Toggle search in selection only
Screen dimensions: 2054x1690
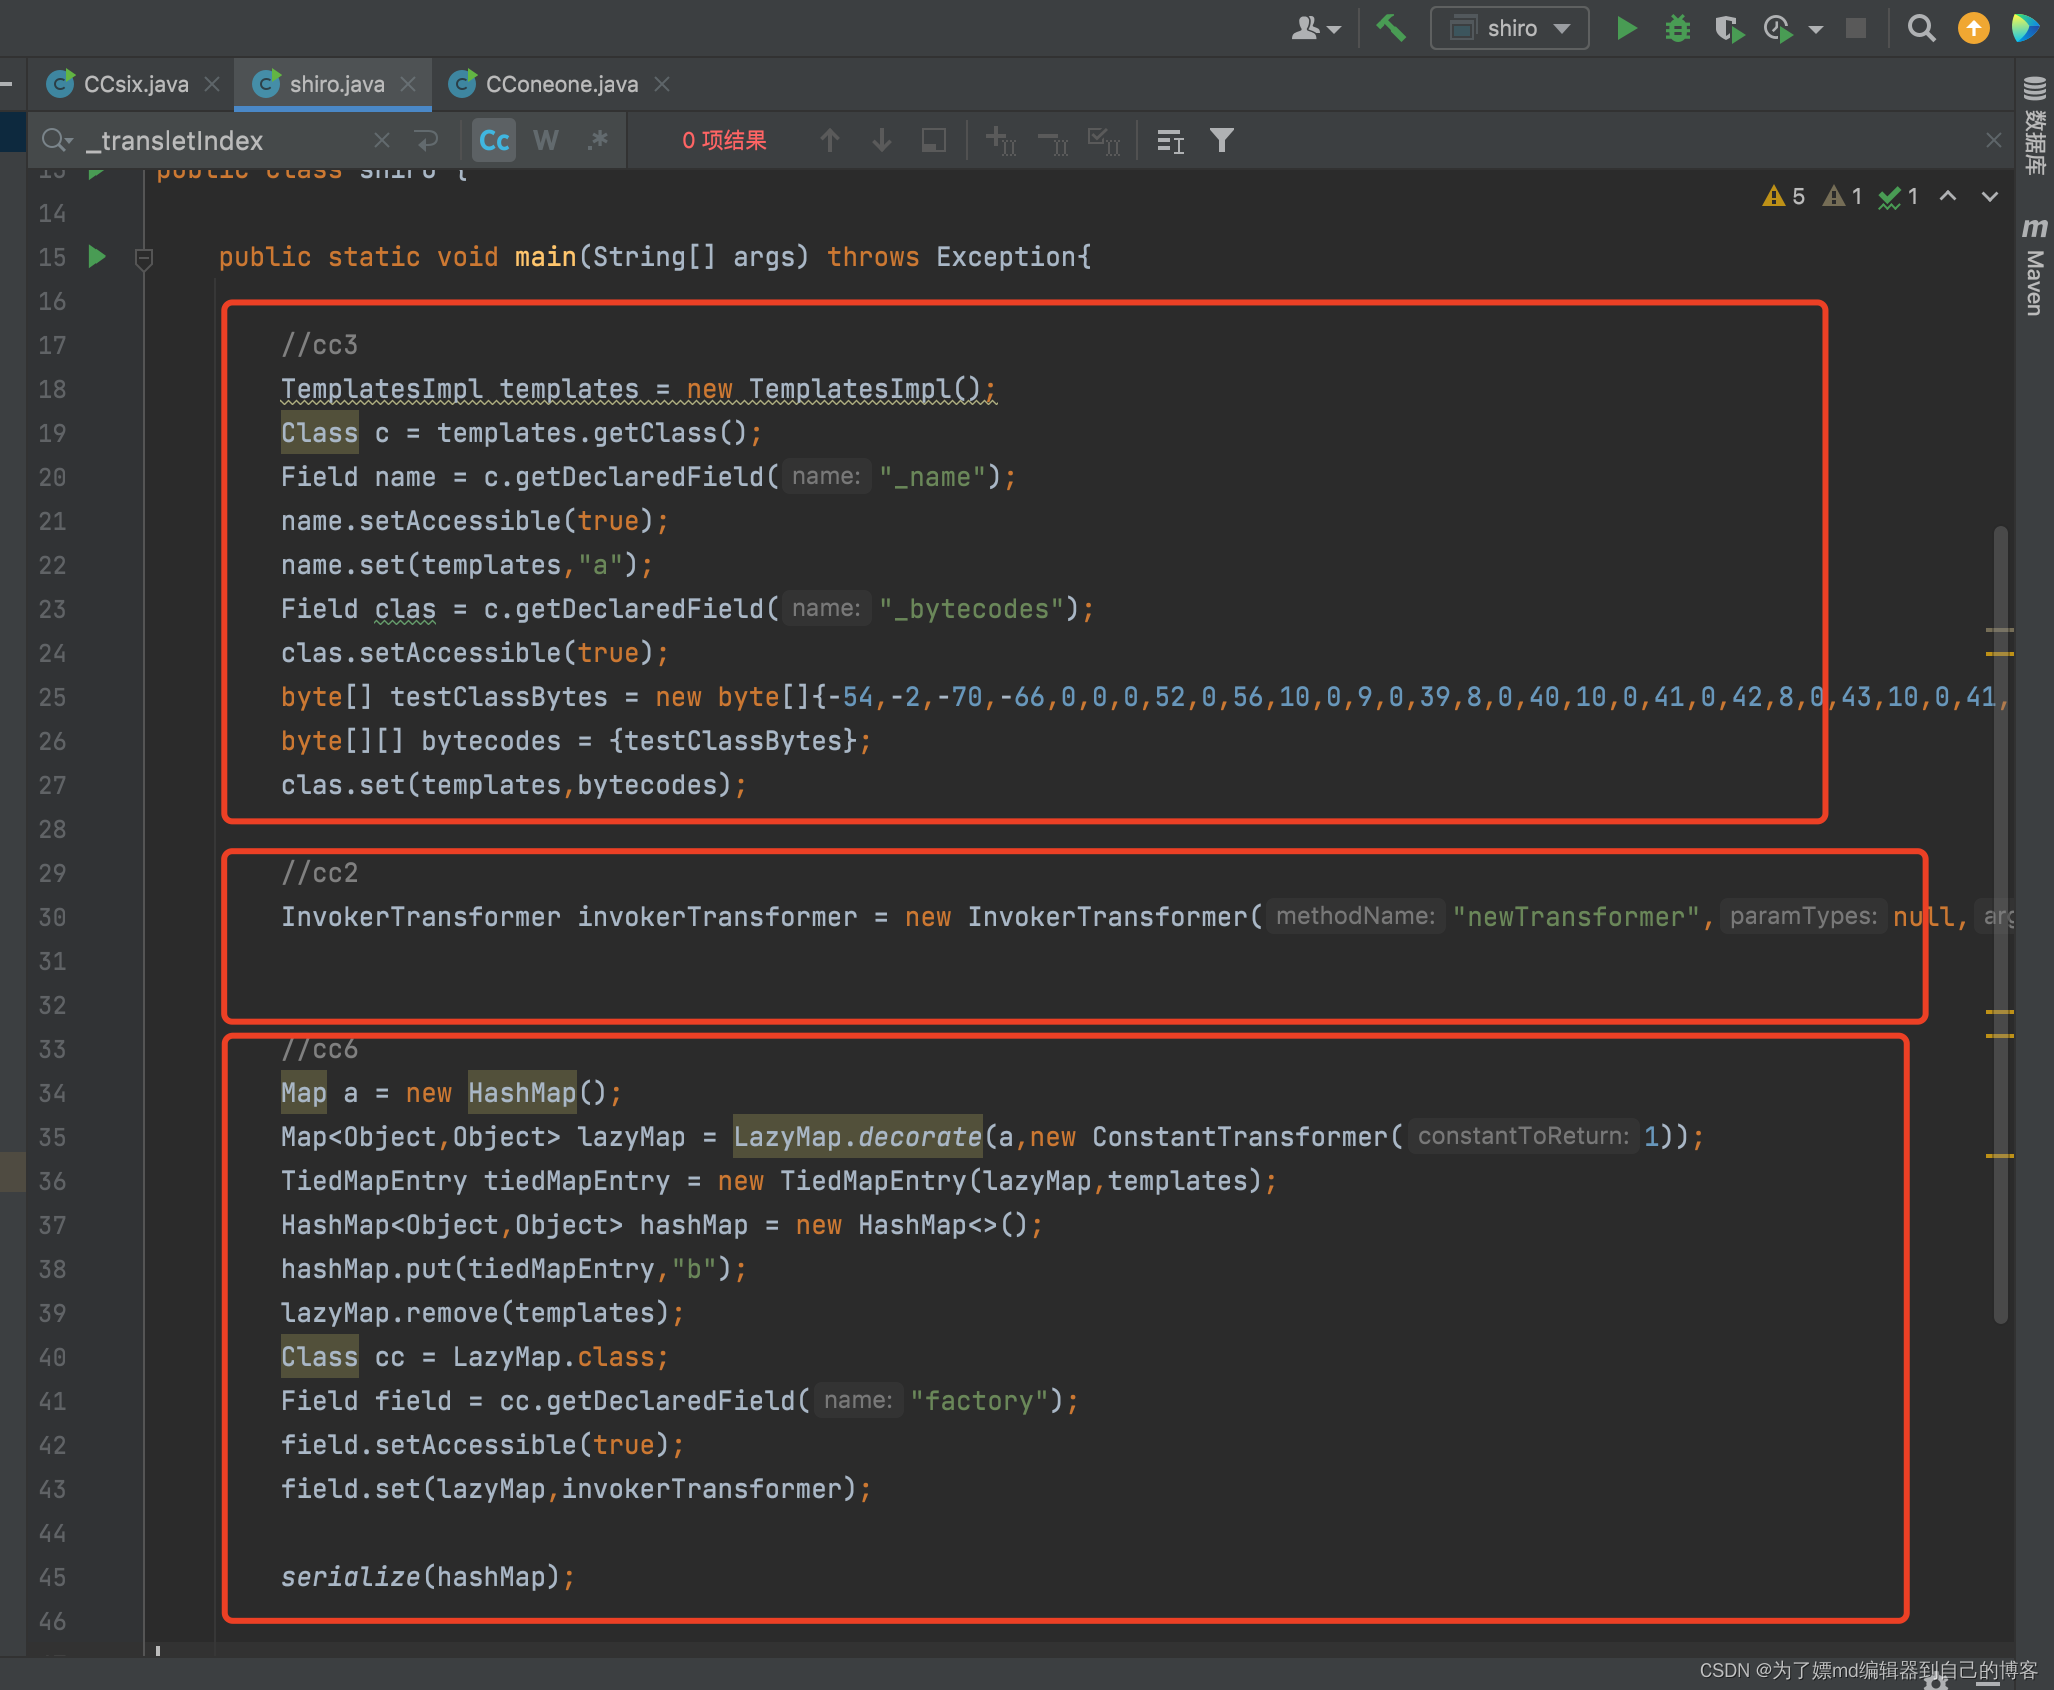point(933,141)
